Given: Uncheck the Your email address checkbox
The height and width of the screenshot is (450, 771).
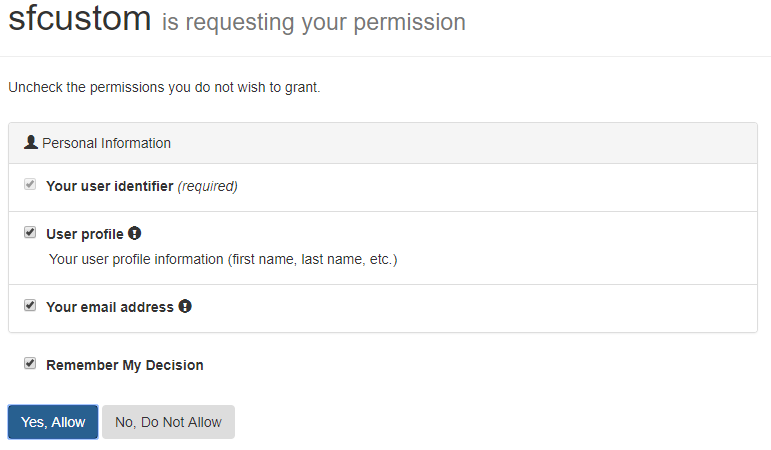Looking at the screenshot, I should tap(30, 305).
